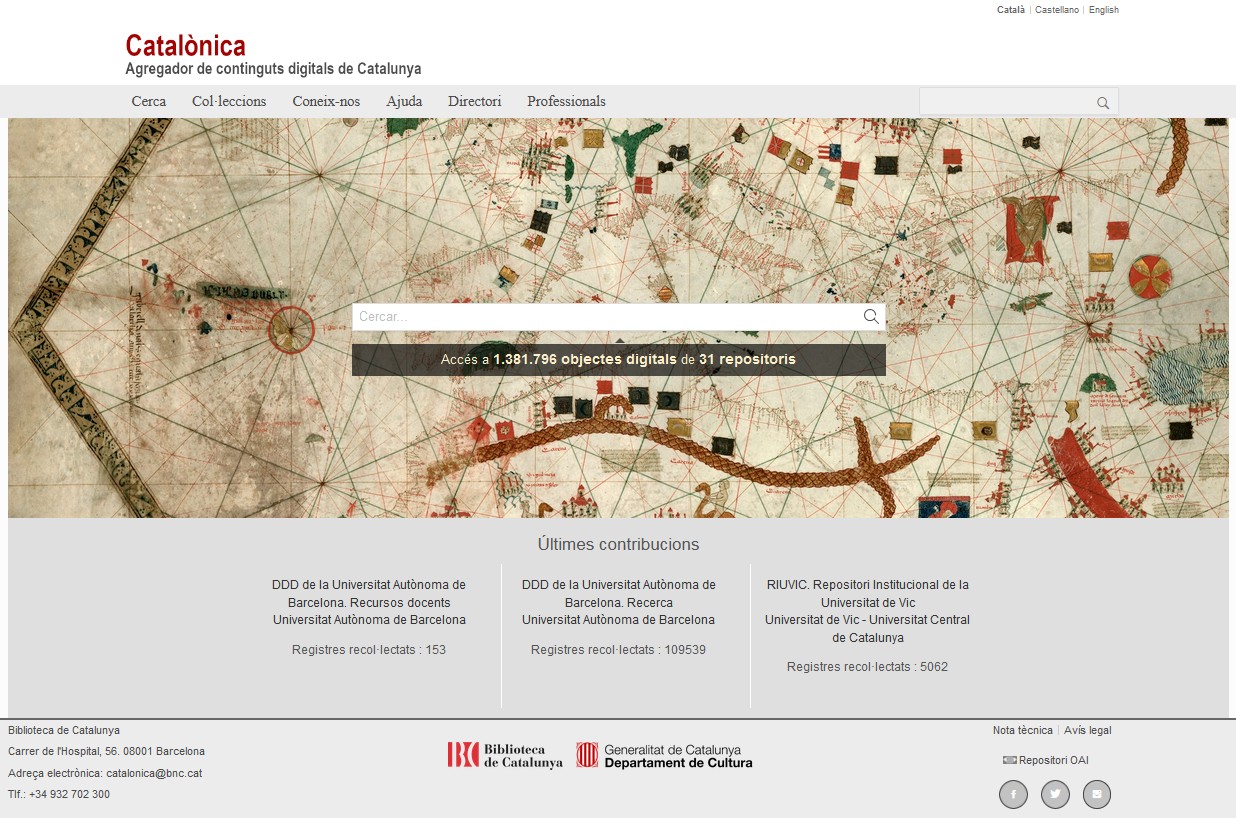Click 'Registres recol·lectats : 5062'

(x=868, y=667)
